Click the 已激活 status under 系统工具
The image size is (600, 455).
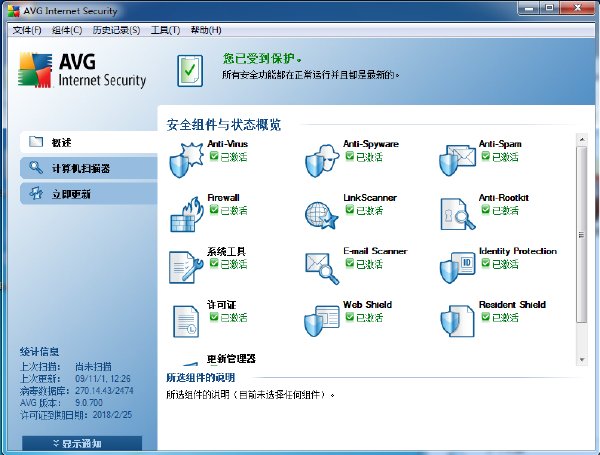click(234, 264)
